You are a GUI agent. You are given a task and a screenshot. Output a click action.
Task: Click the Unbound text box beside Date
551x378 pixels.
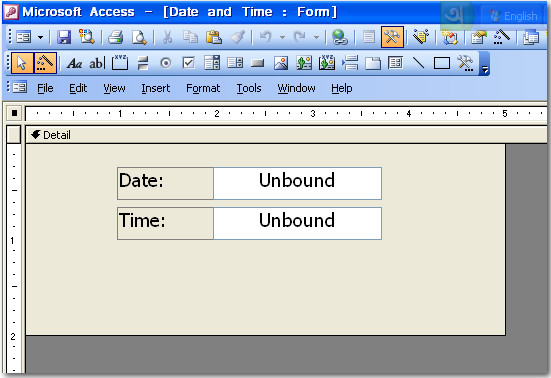click(297, 183)
